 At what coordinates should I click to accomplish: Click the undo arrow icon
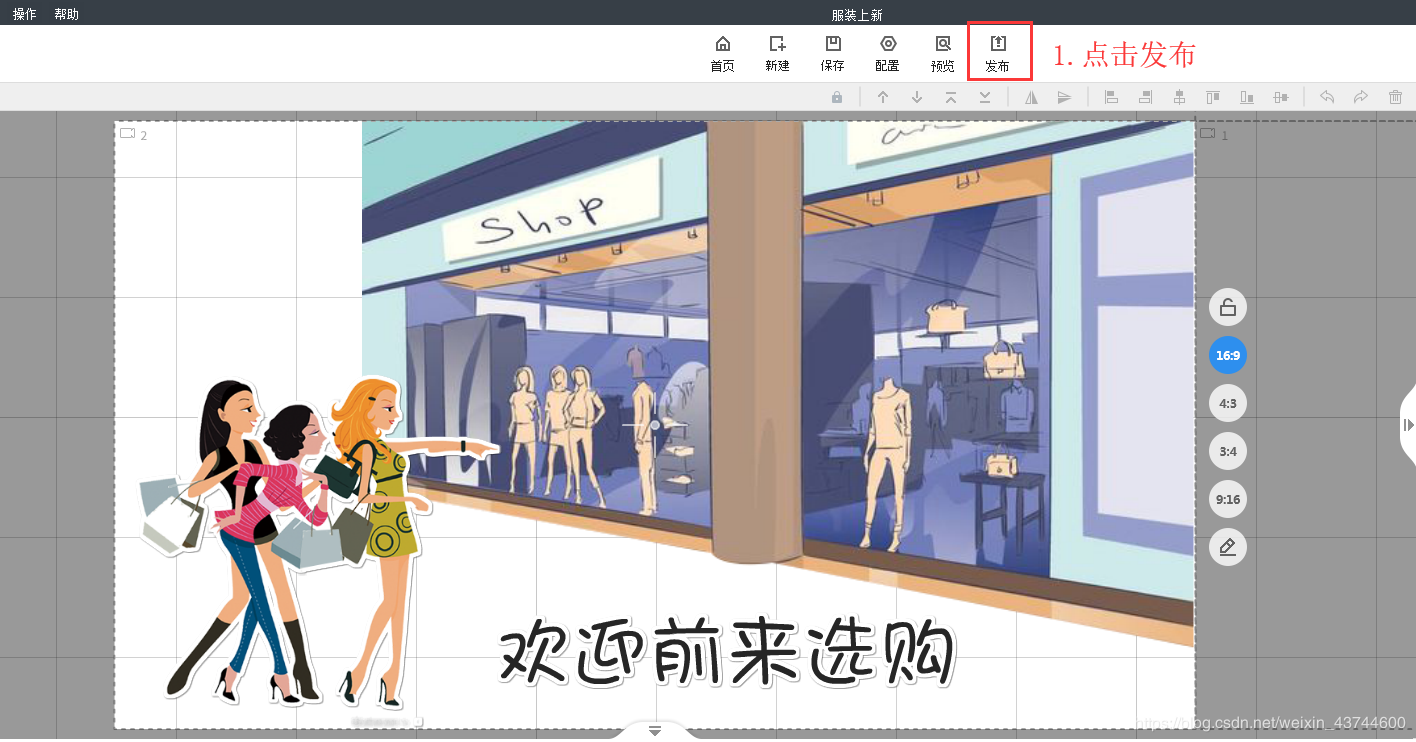point(1327,97)
